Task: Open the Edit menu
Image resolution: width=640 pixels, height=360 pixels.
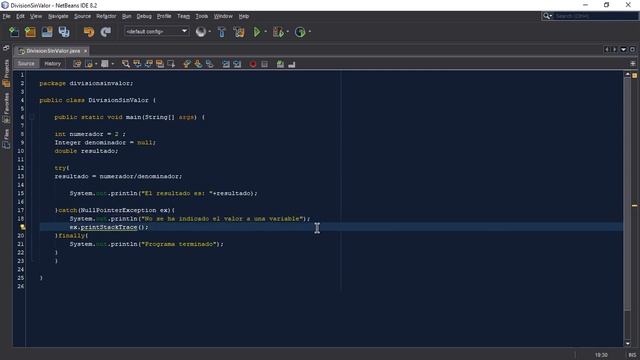Action: pos(20,16)
